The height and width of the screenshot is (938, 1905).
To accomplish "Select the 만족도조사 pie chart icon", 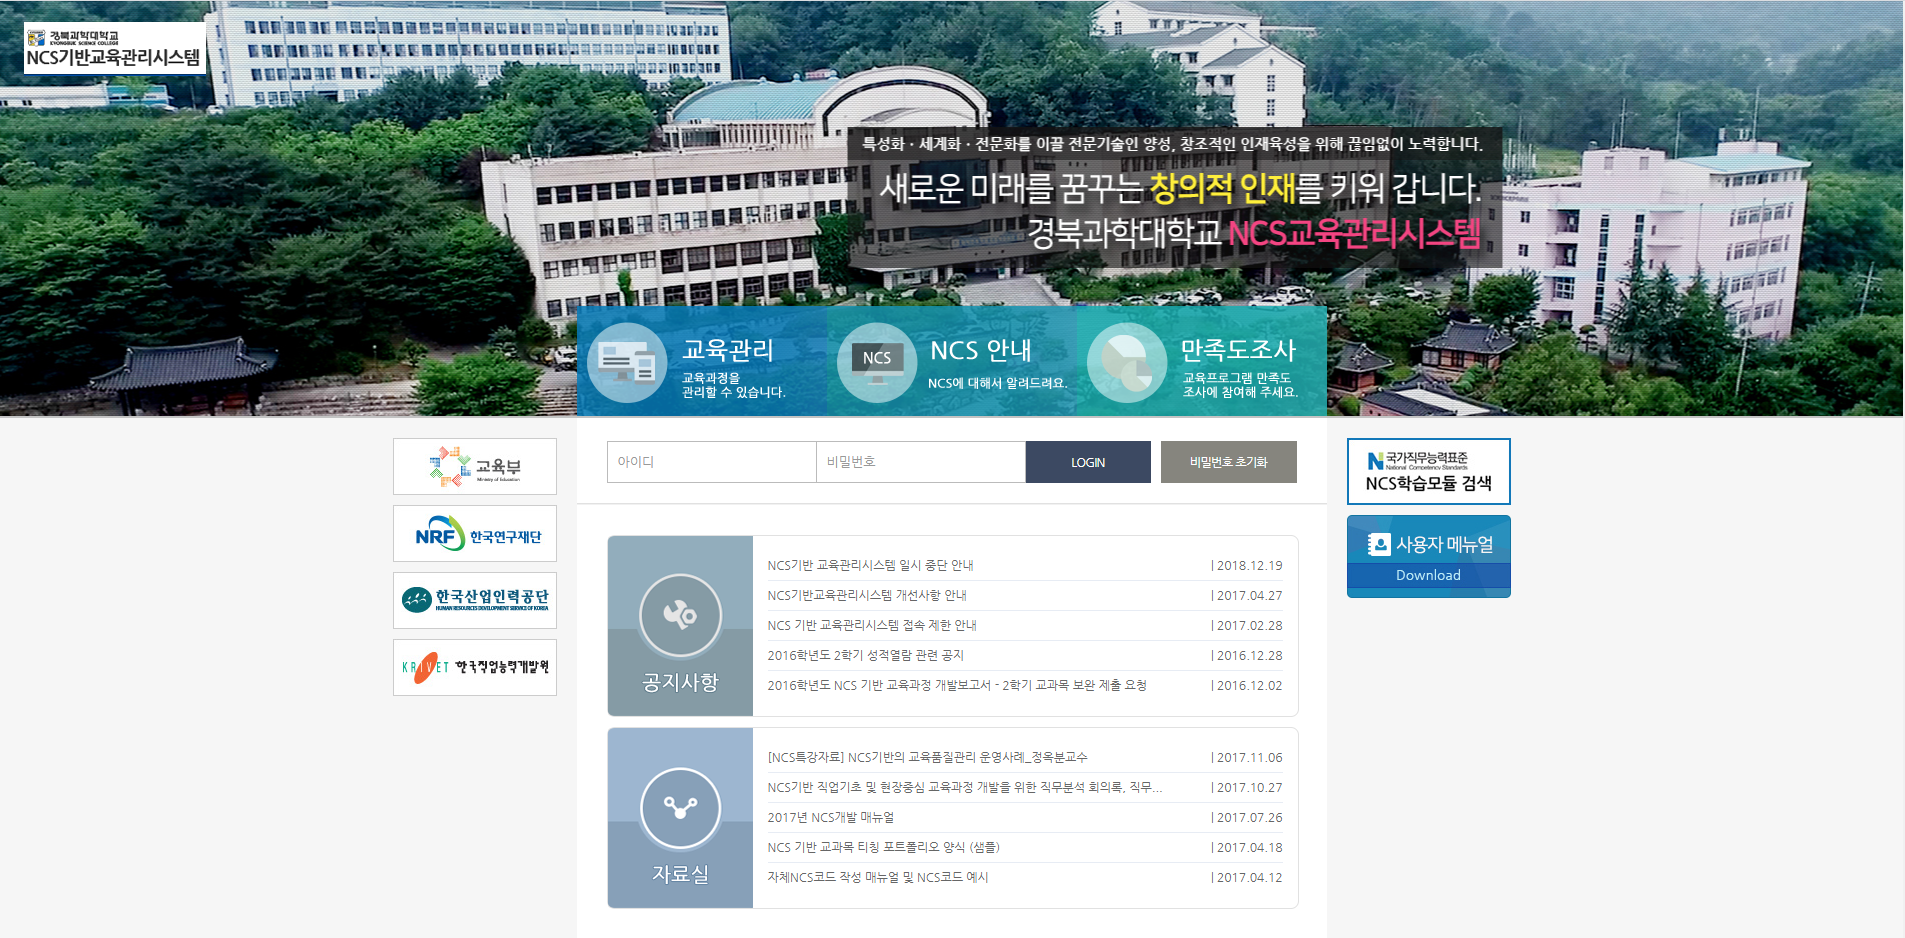I will 1127,362.
